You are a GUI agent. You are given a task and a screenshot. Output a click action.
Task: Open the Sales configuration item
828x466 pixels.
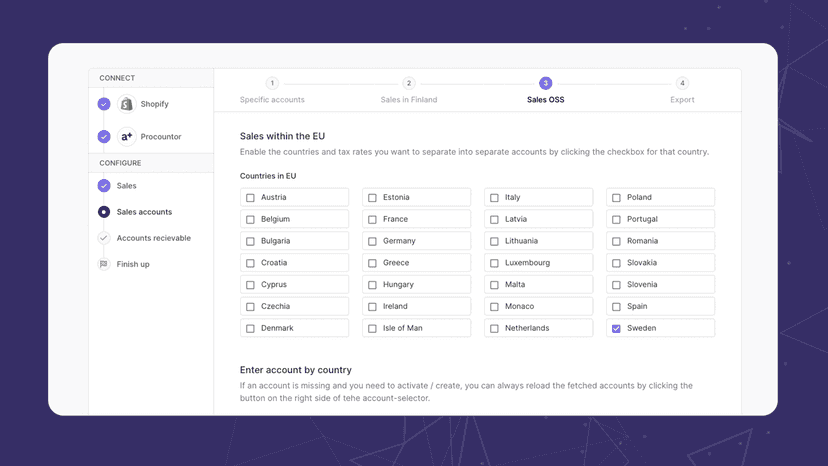click(126, 186)
